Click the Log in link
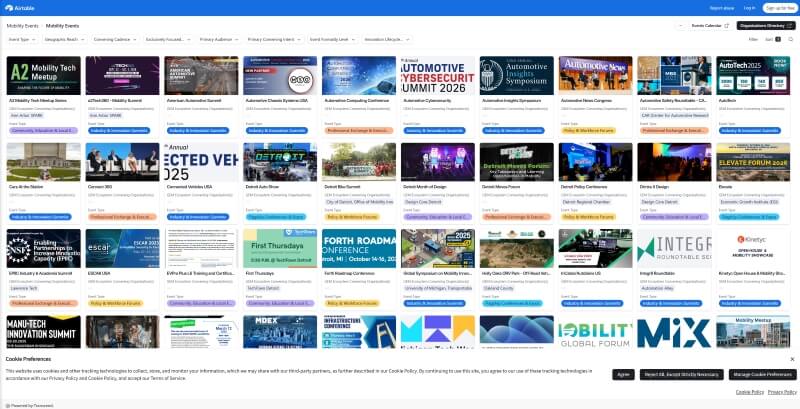The width and height of the screenshot is (800, 409). click(749, 8)
